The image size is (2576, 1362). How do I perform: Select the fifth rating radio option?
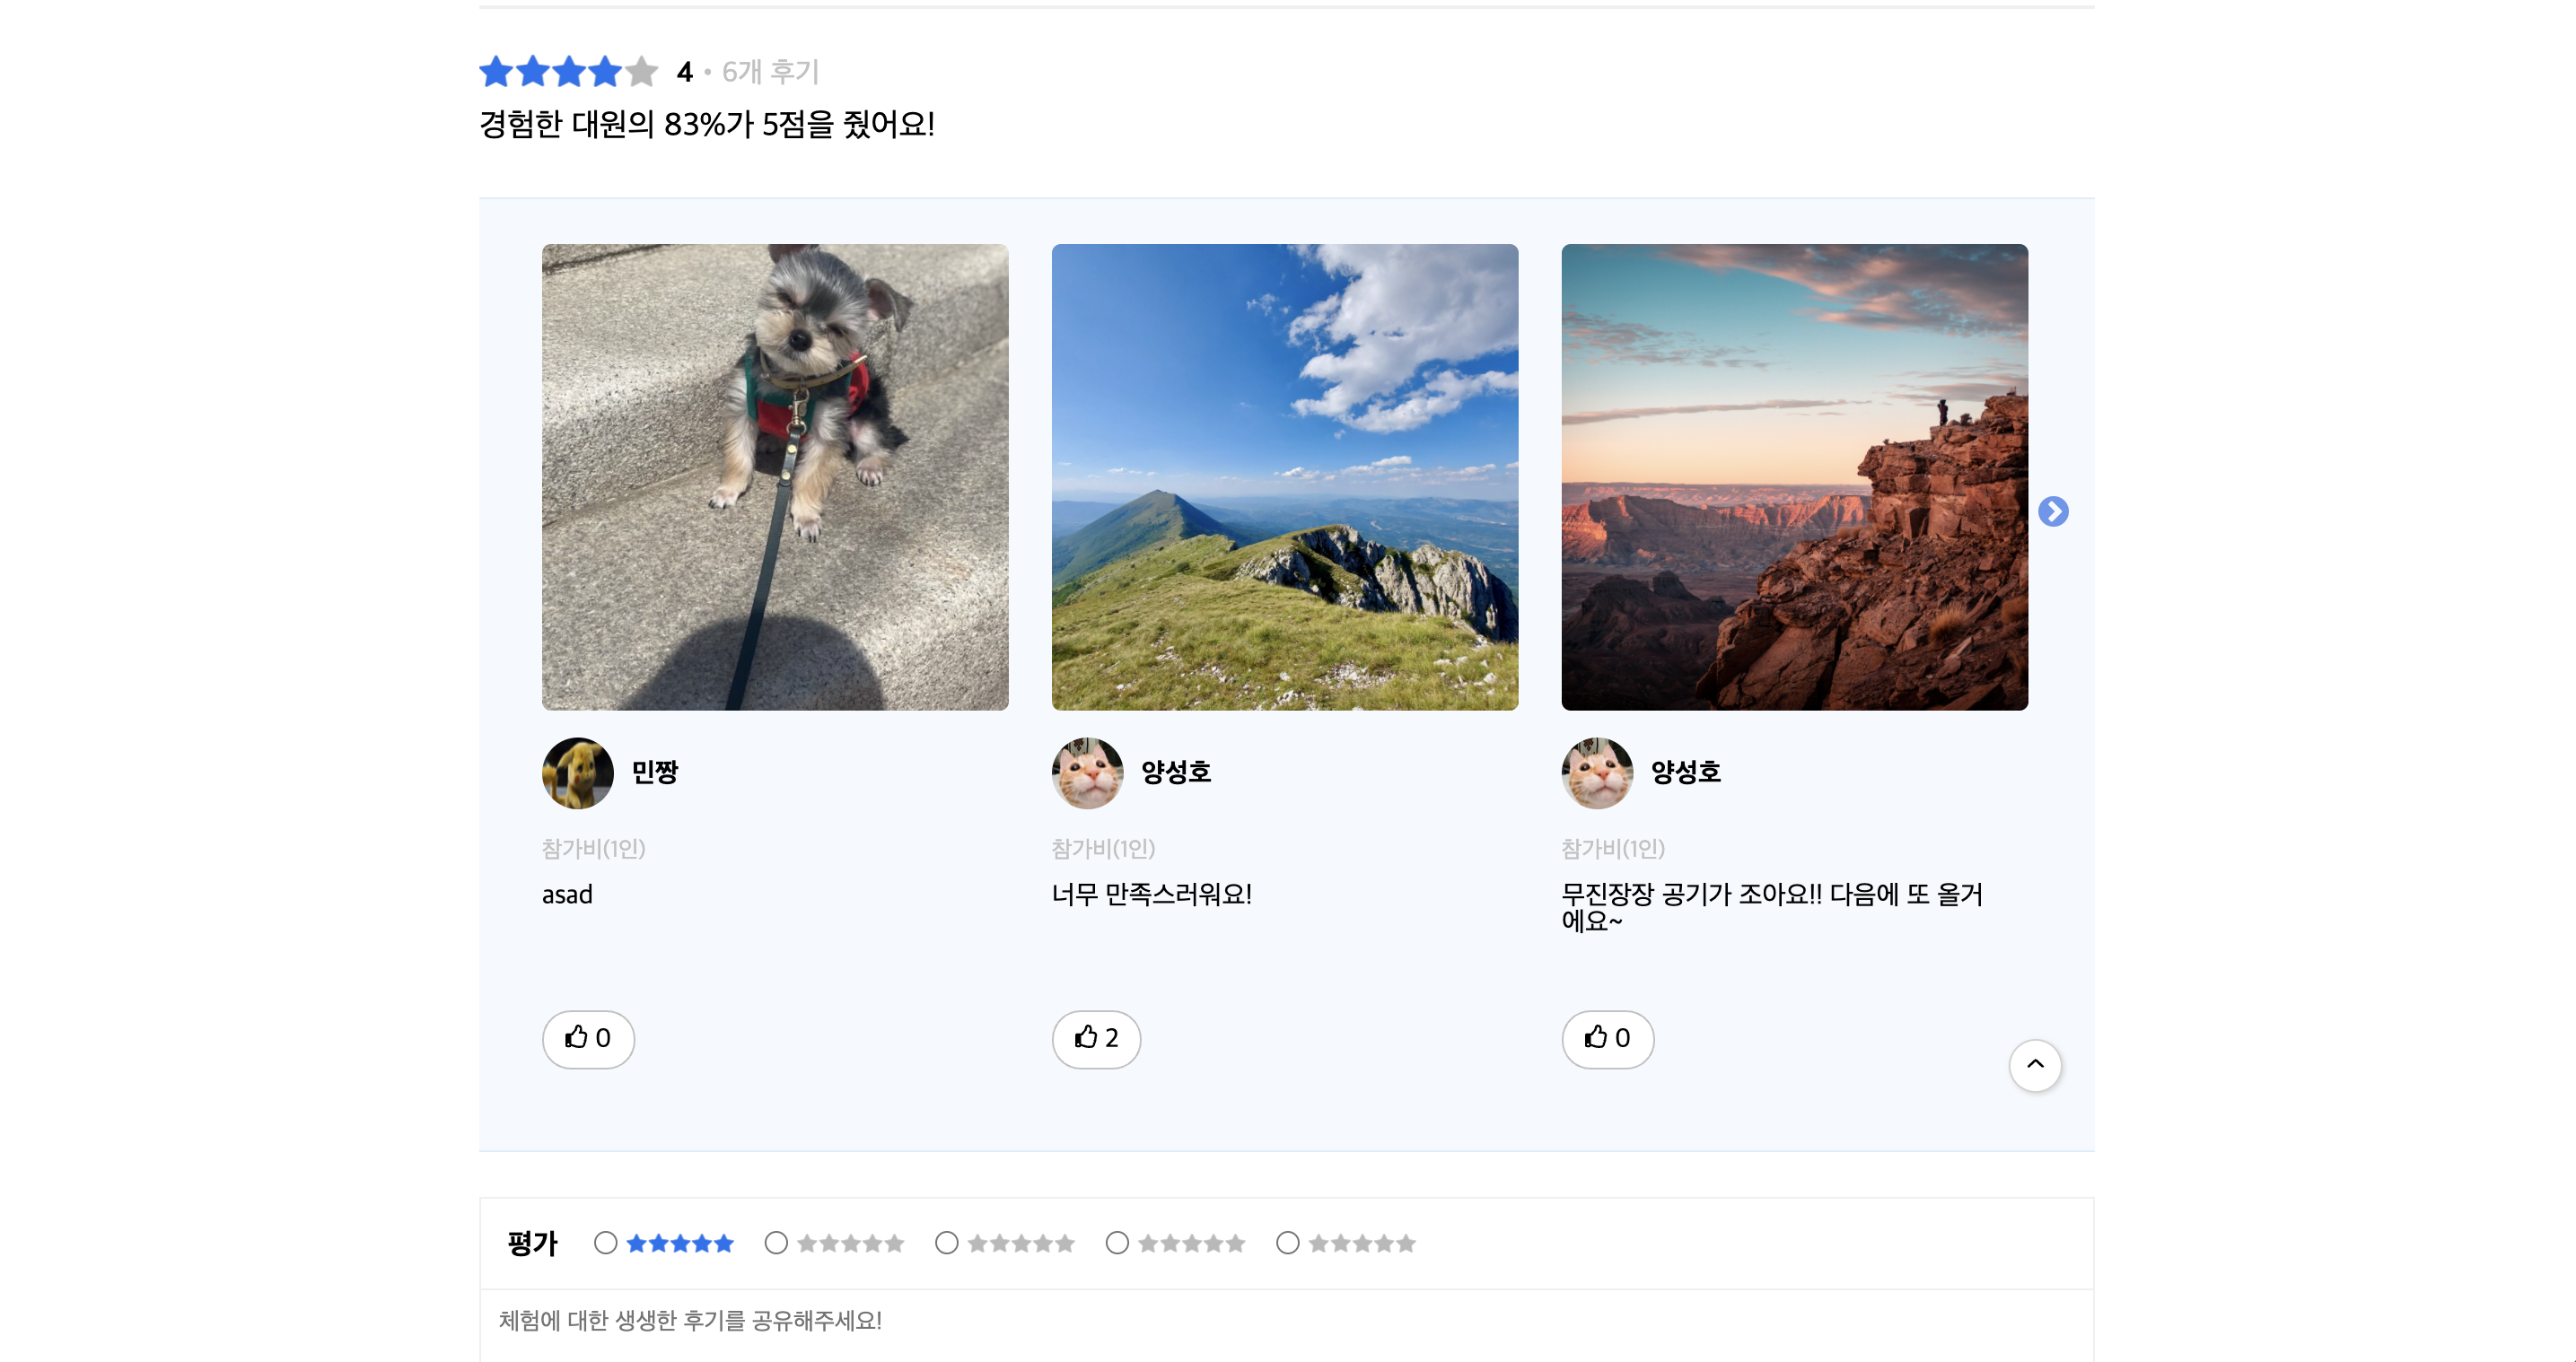(x=1288, y=1242)
